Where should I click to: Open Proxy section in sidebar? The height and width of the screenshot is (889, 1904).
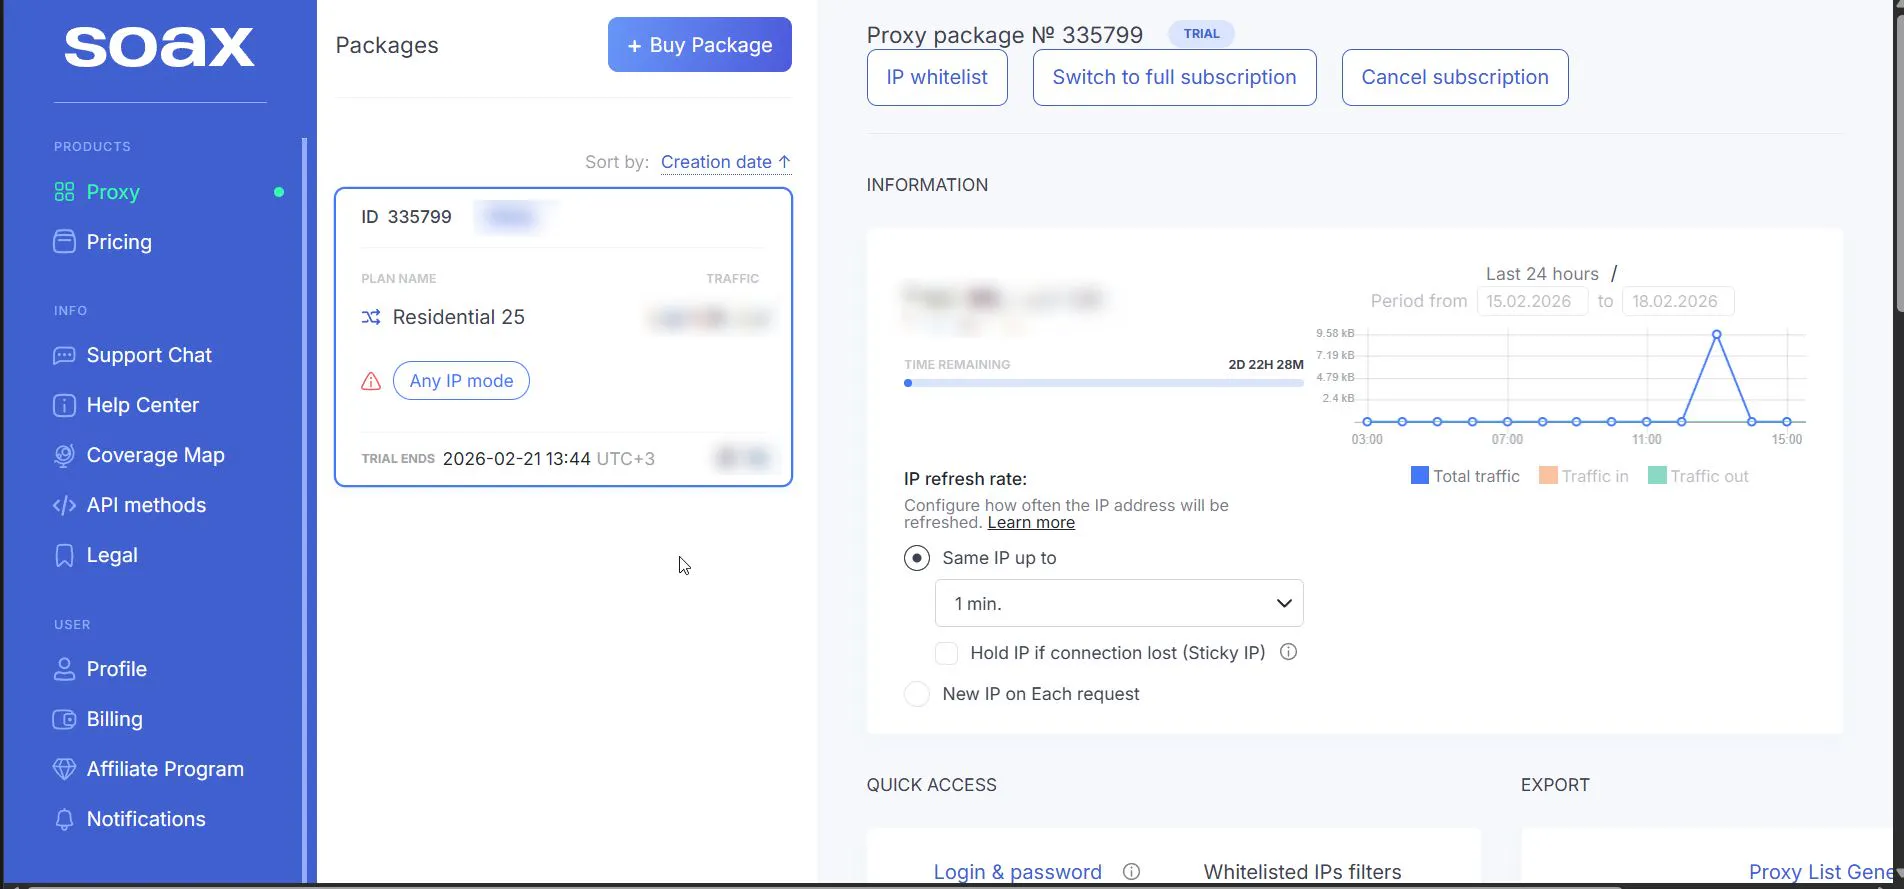coord(113,192)
